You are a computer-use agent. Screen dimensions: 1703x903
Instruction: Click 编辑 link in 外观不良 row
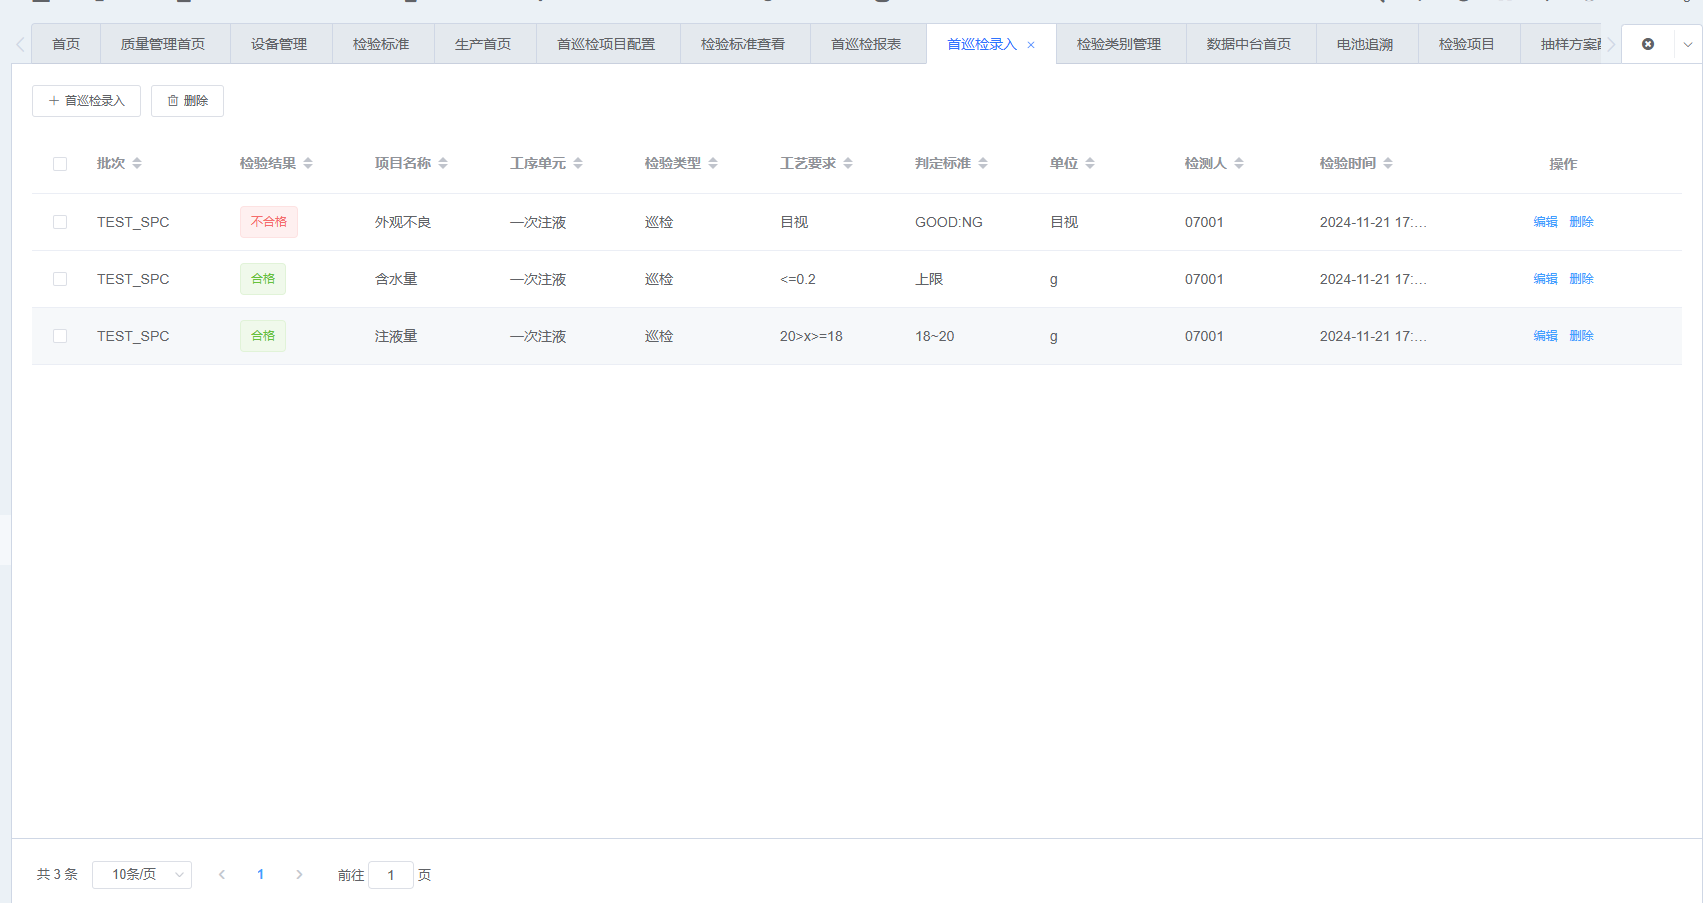pyautogui.click(x=1545, y=222)
